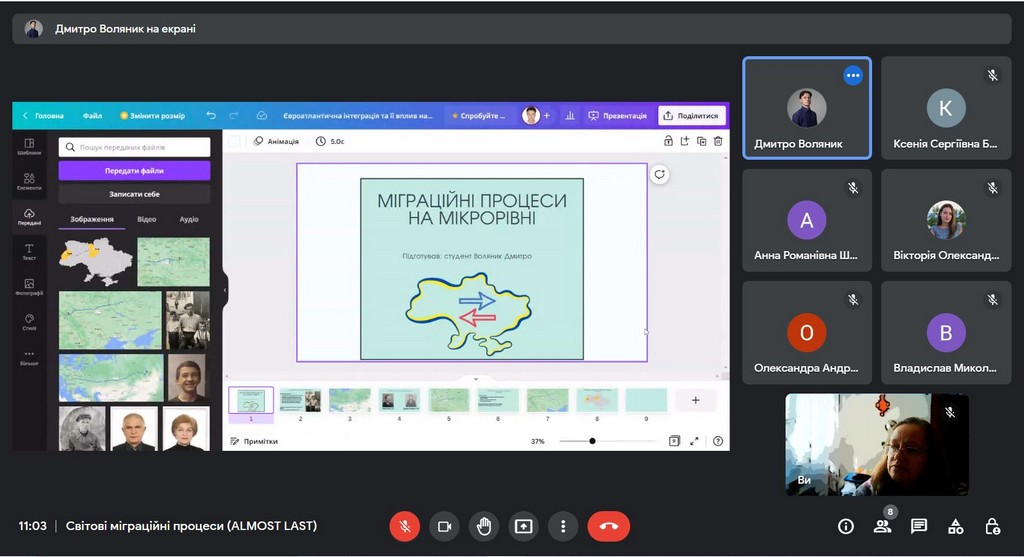Open the activities panel
Image resolution: width=1024 pixels, height=557 pixels.
tap(955, 526)
